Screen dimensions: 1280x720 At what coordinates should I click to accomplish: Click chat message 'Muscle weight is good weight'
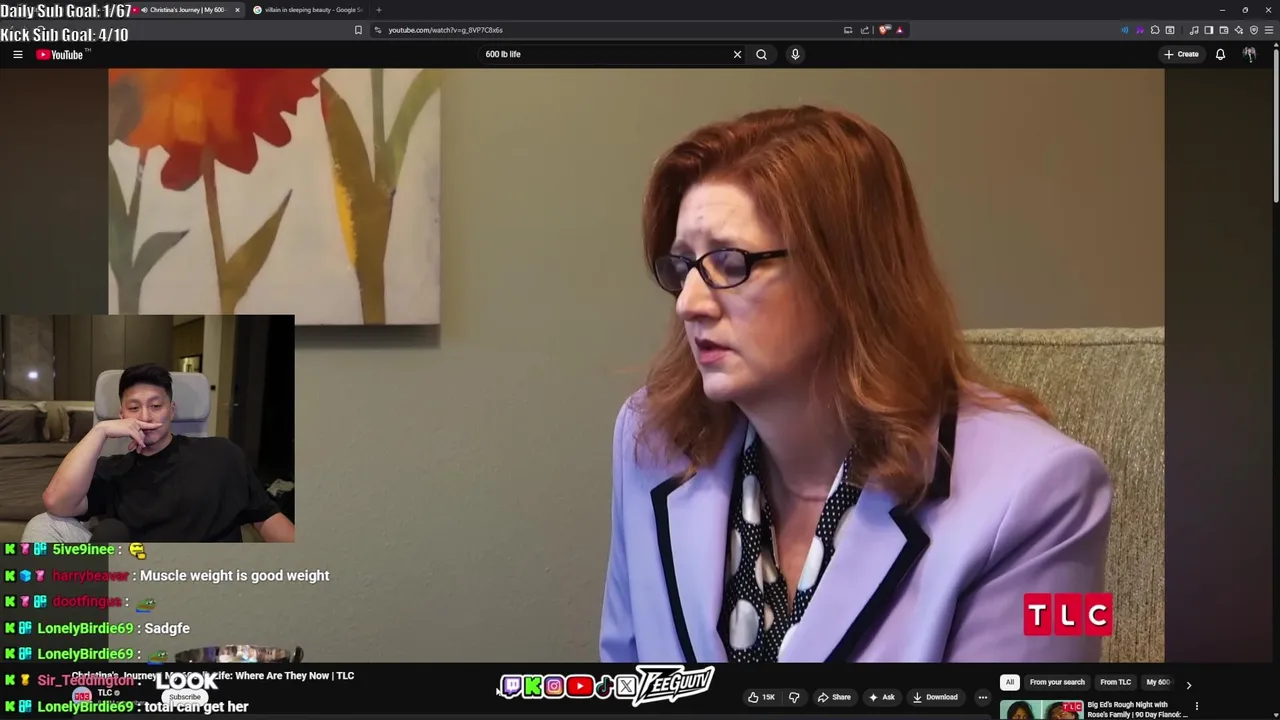[x=234, y=576]
